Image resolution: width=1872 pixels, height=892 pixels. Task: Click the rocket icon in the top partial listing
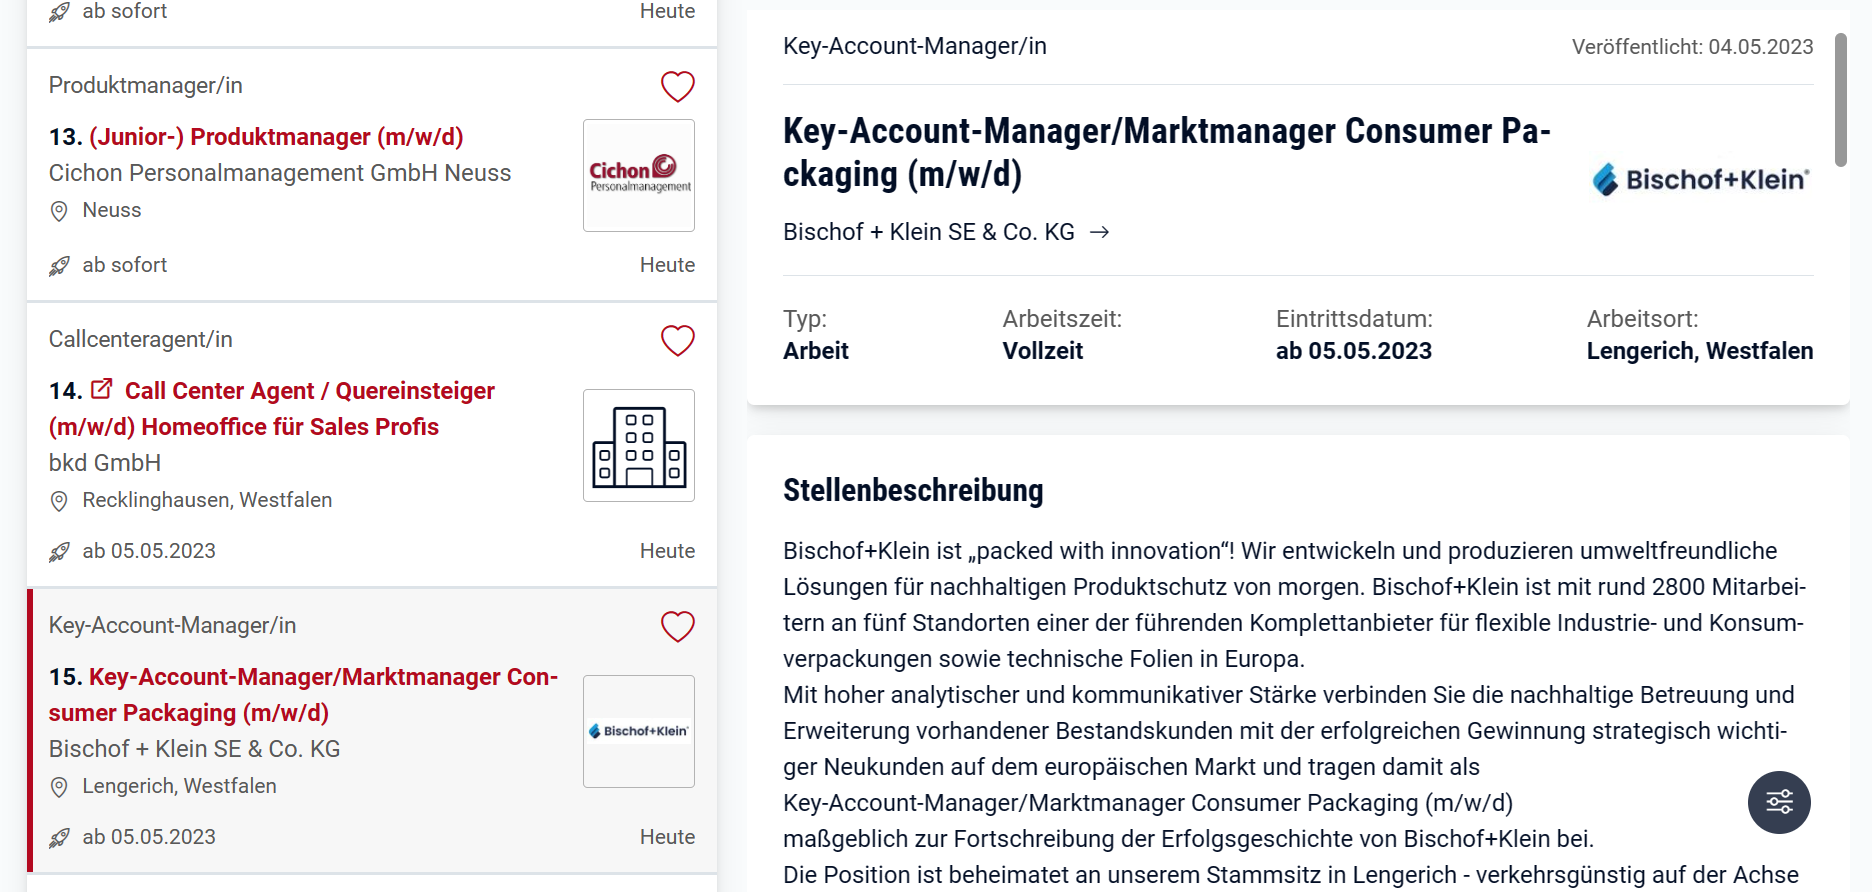click(x=60, y=12)
